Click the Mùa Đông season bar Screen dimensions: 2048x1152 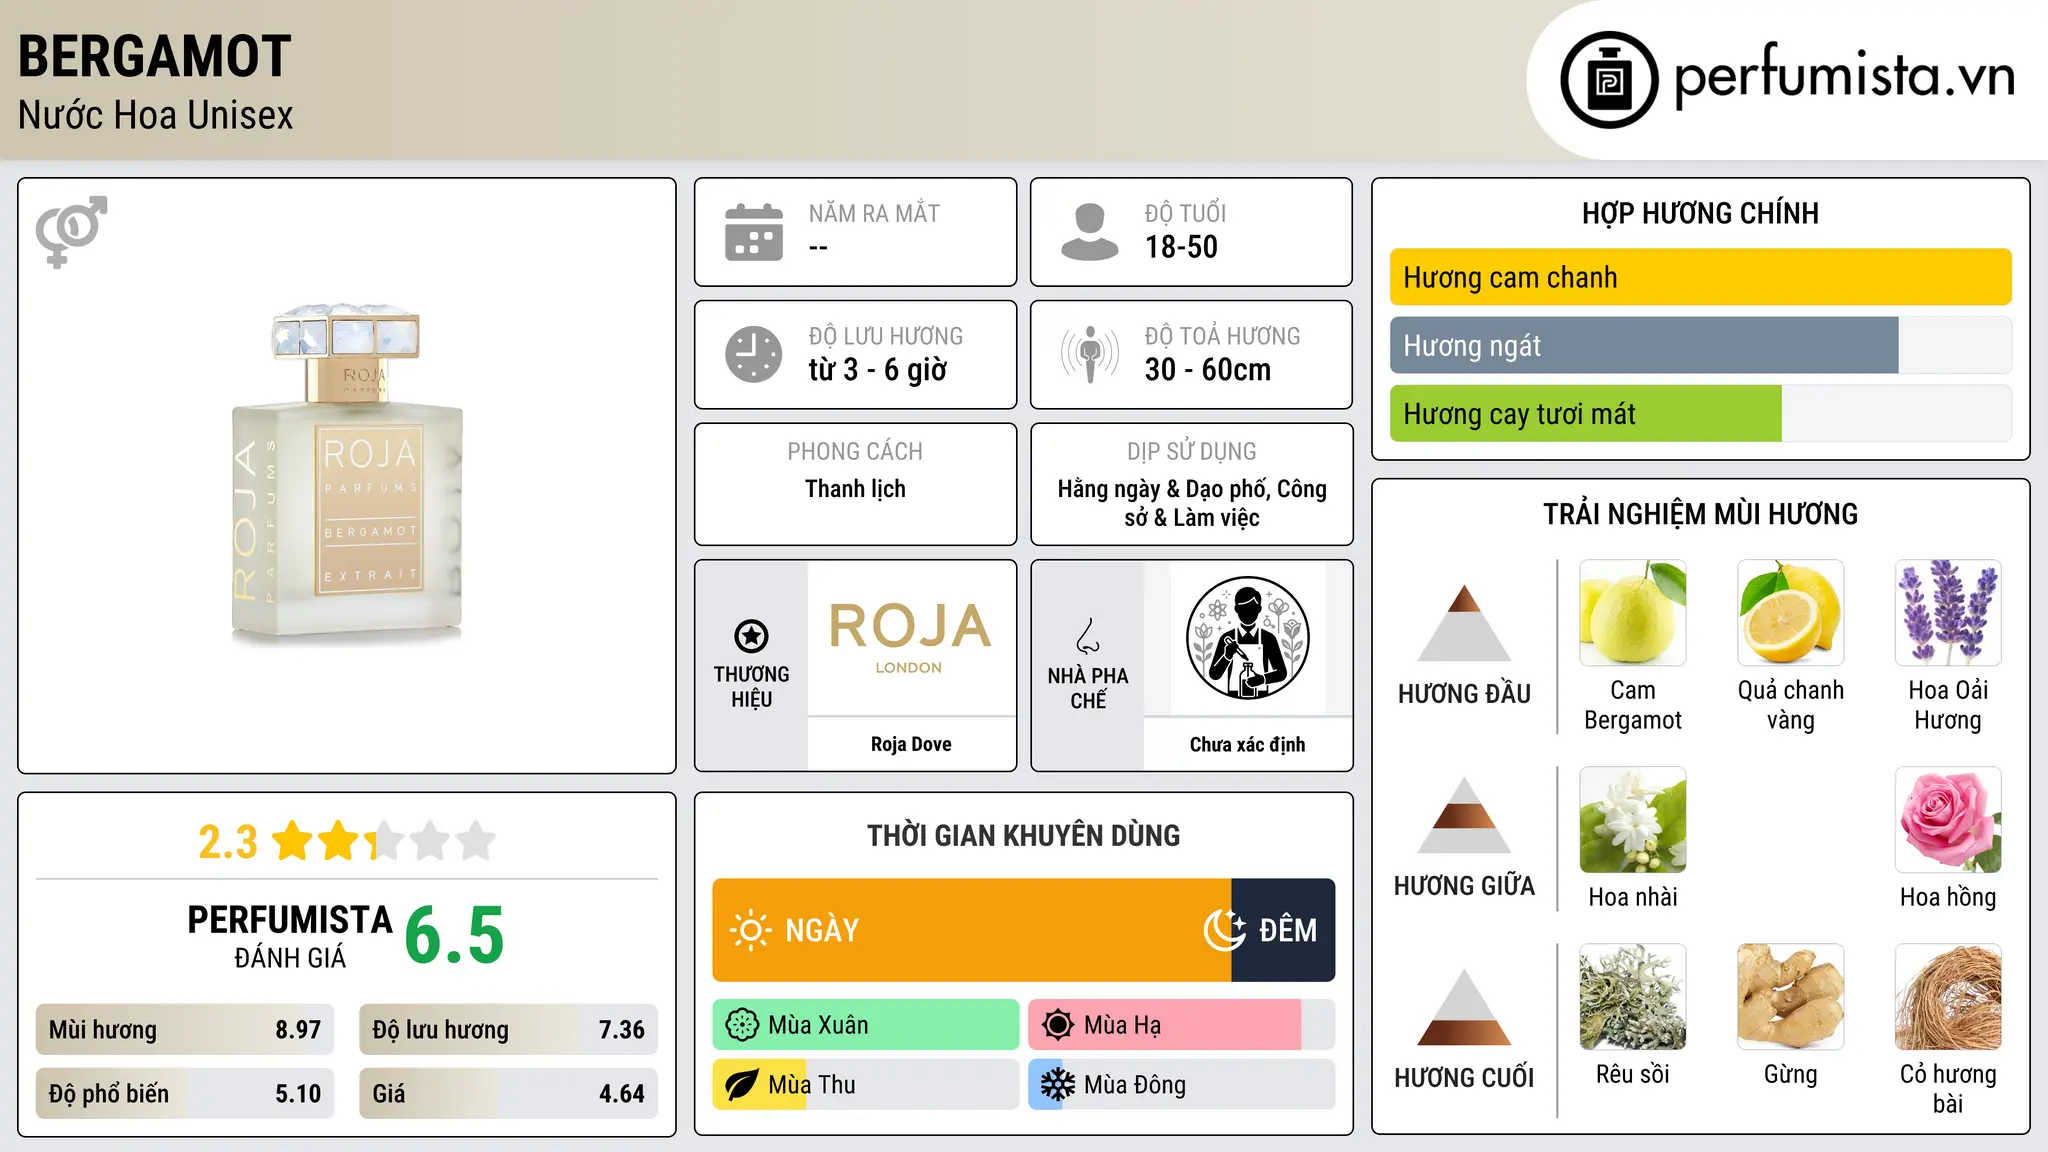pyautogui.click(x=1181, y=1085)
